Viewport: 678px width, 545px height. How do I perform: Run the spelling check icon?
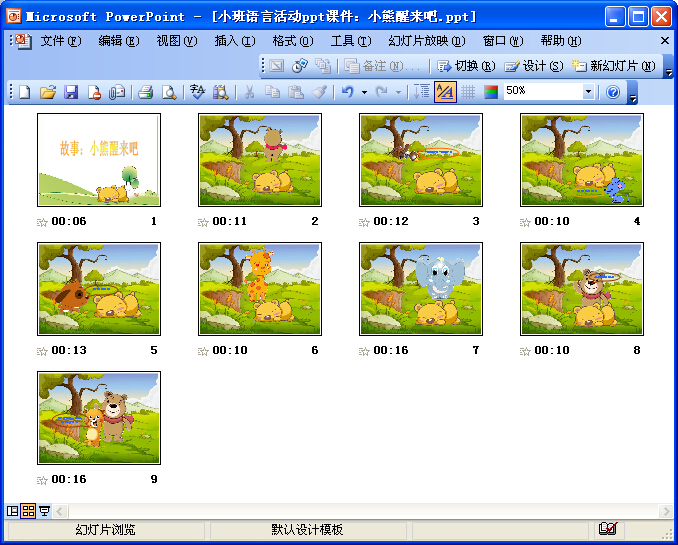(197, 92)
